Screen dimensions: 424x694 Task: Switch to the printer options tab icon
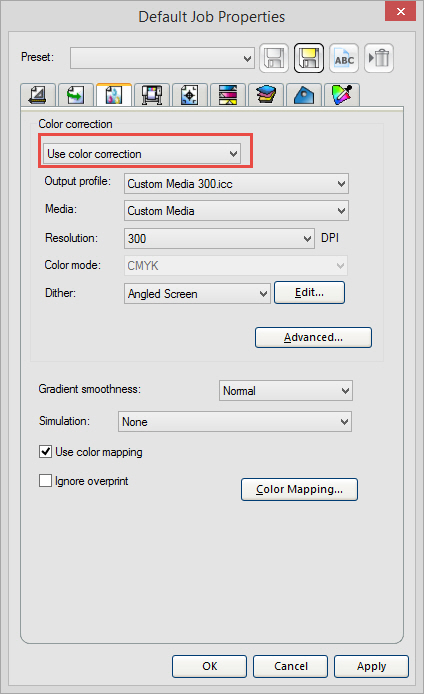coord(152,95)
